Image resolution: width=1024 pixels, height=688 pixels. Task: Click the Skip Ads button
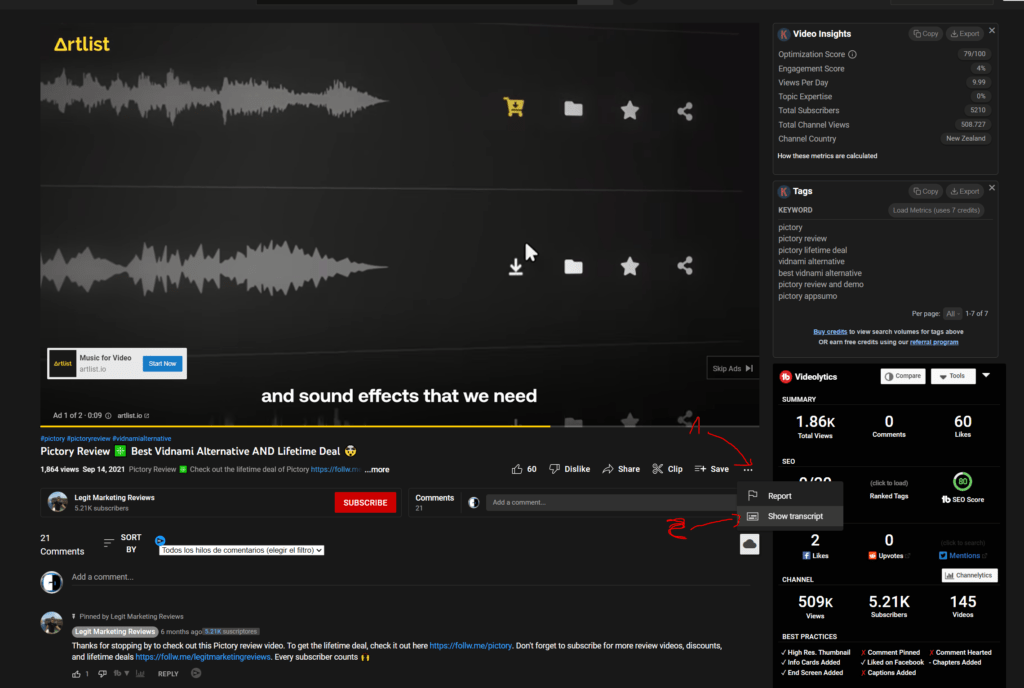pos(732,368)
